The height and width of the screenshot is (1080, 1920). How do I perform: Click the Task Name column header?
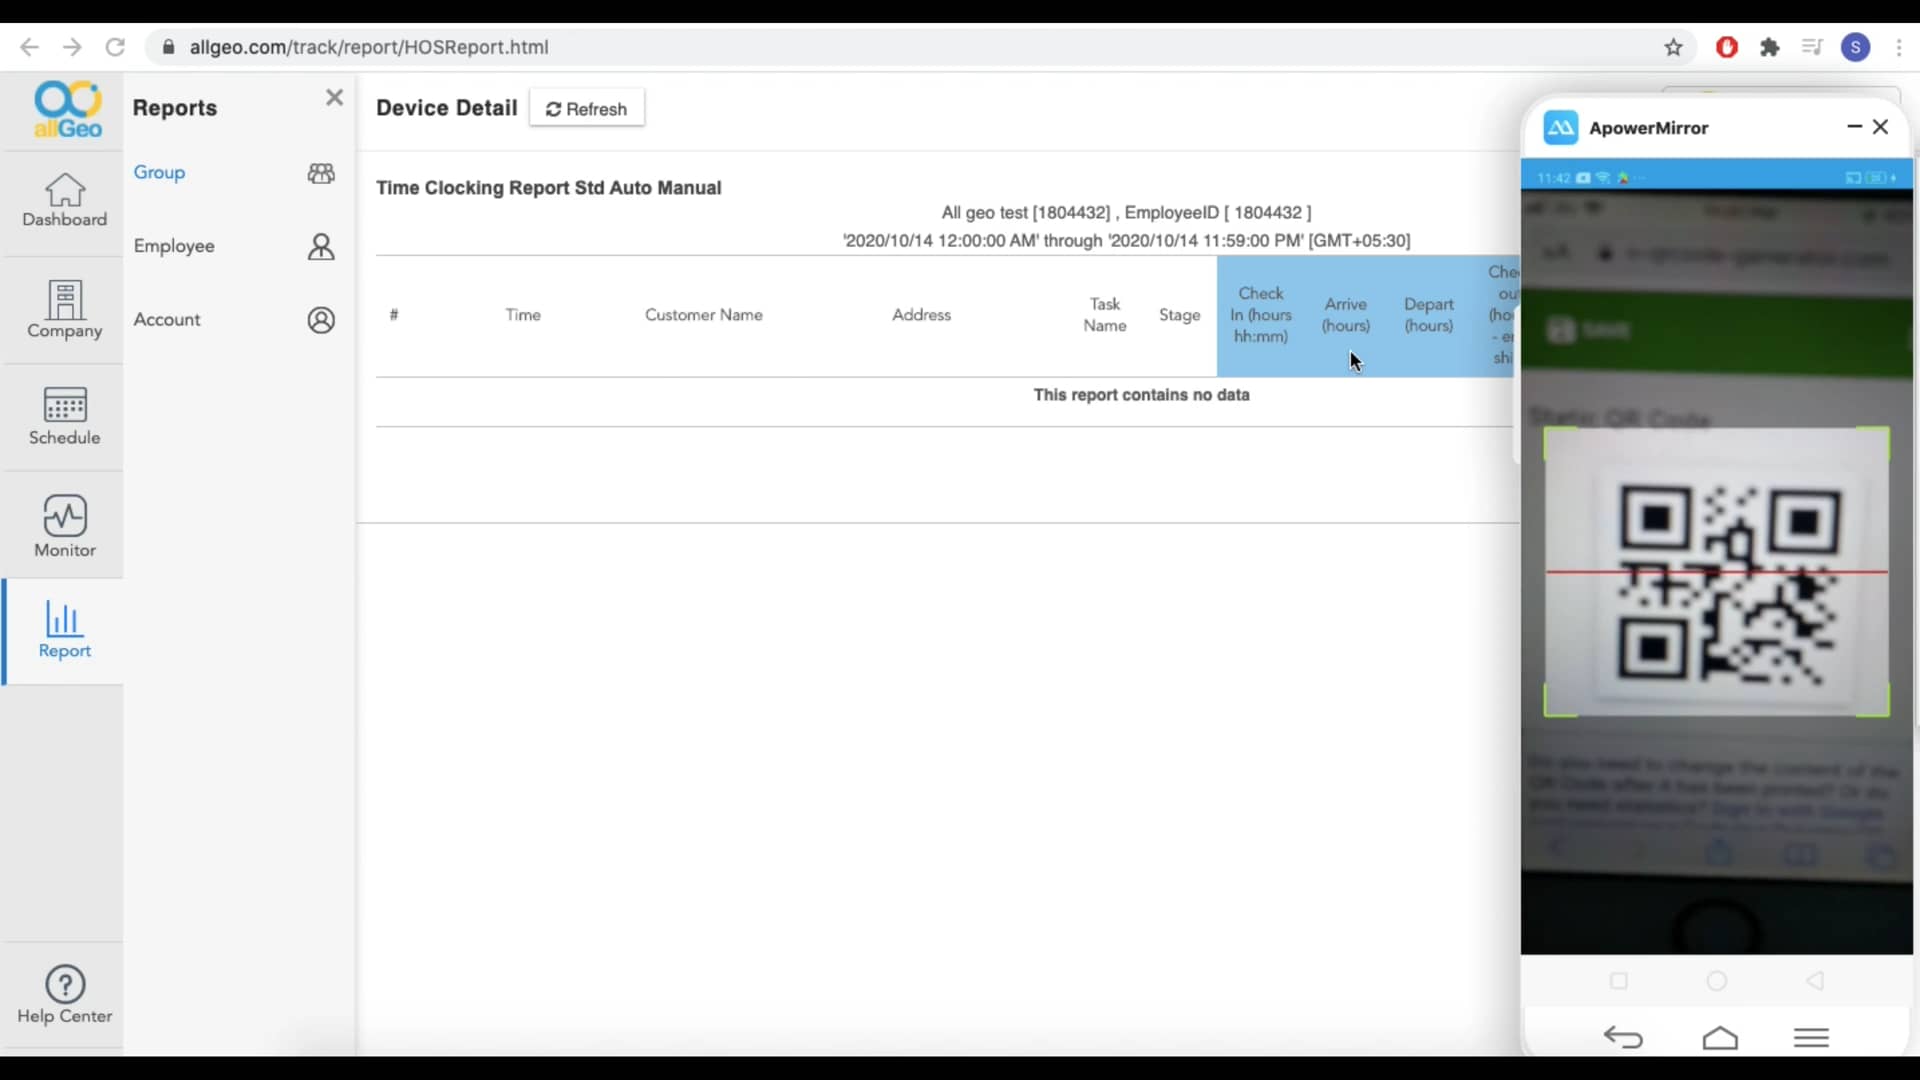pos(1105,314)
